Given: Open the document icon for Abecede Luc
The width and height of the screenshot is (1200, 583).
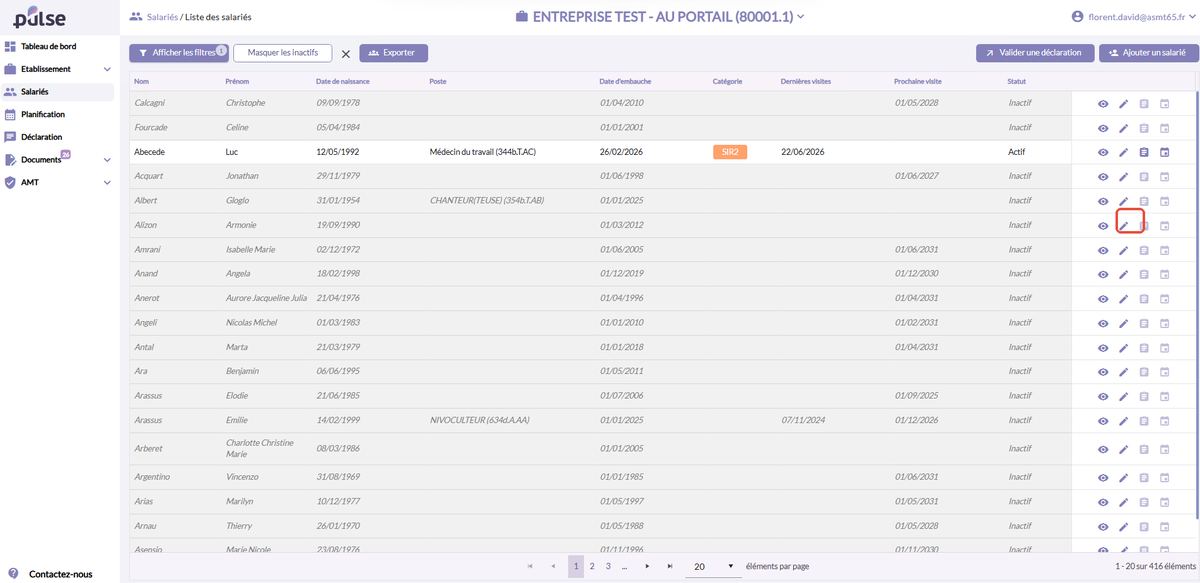Looking at the screenshot, I should click(1144, 152).
